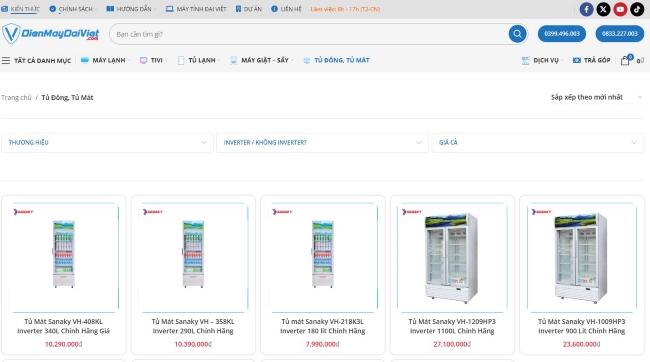650x362 pixels.
Task: Click the DienMayDaiViet logo
Action: point(51,34)
